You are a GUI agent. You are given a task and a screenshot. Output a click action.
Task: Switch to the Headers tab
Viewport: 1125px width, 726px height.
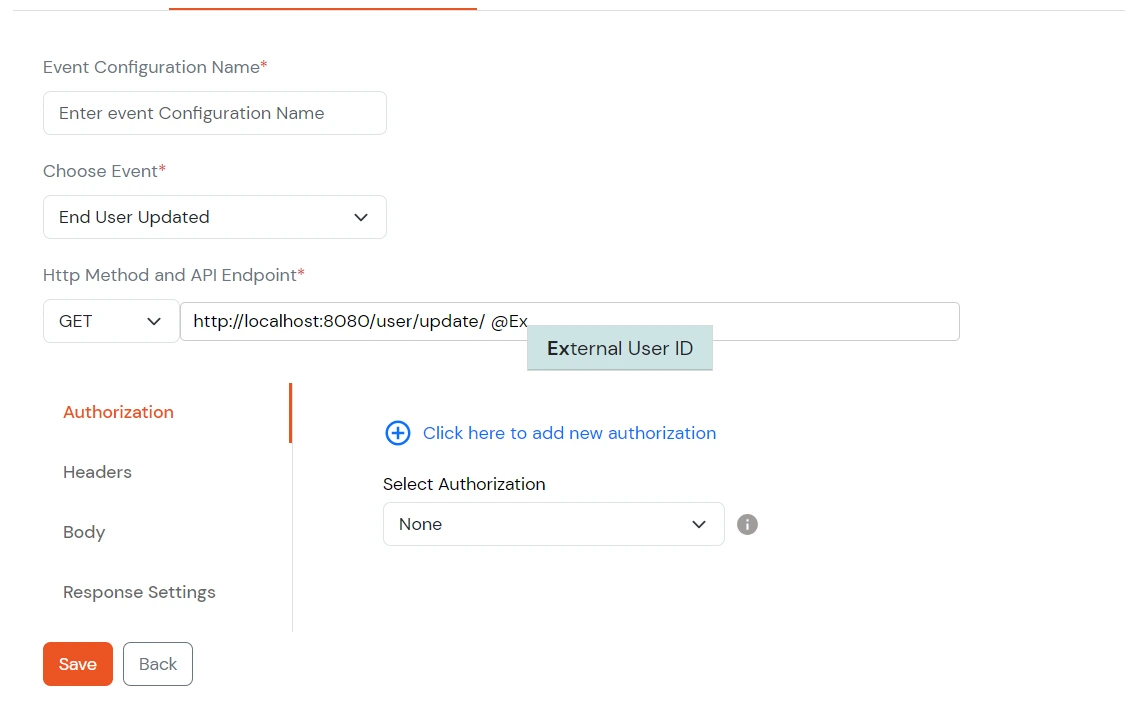click(97, 472)
